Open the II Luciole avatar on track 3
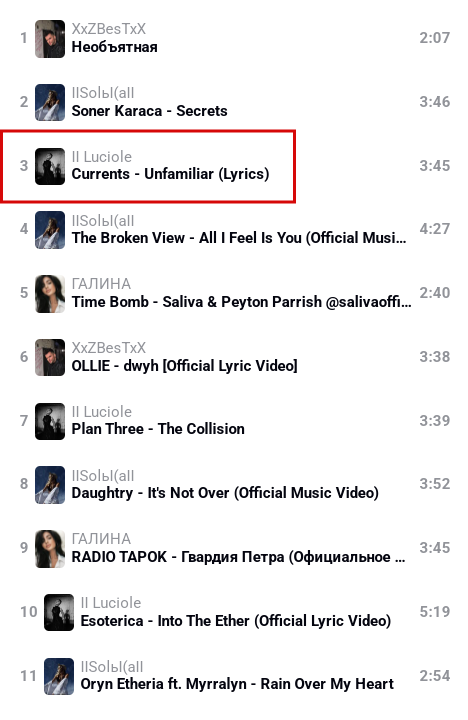Viewport: 468px width, 720px height. point(50,166)
